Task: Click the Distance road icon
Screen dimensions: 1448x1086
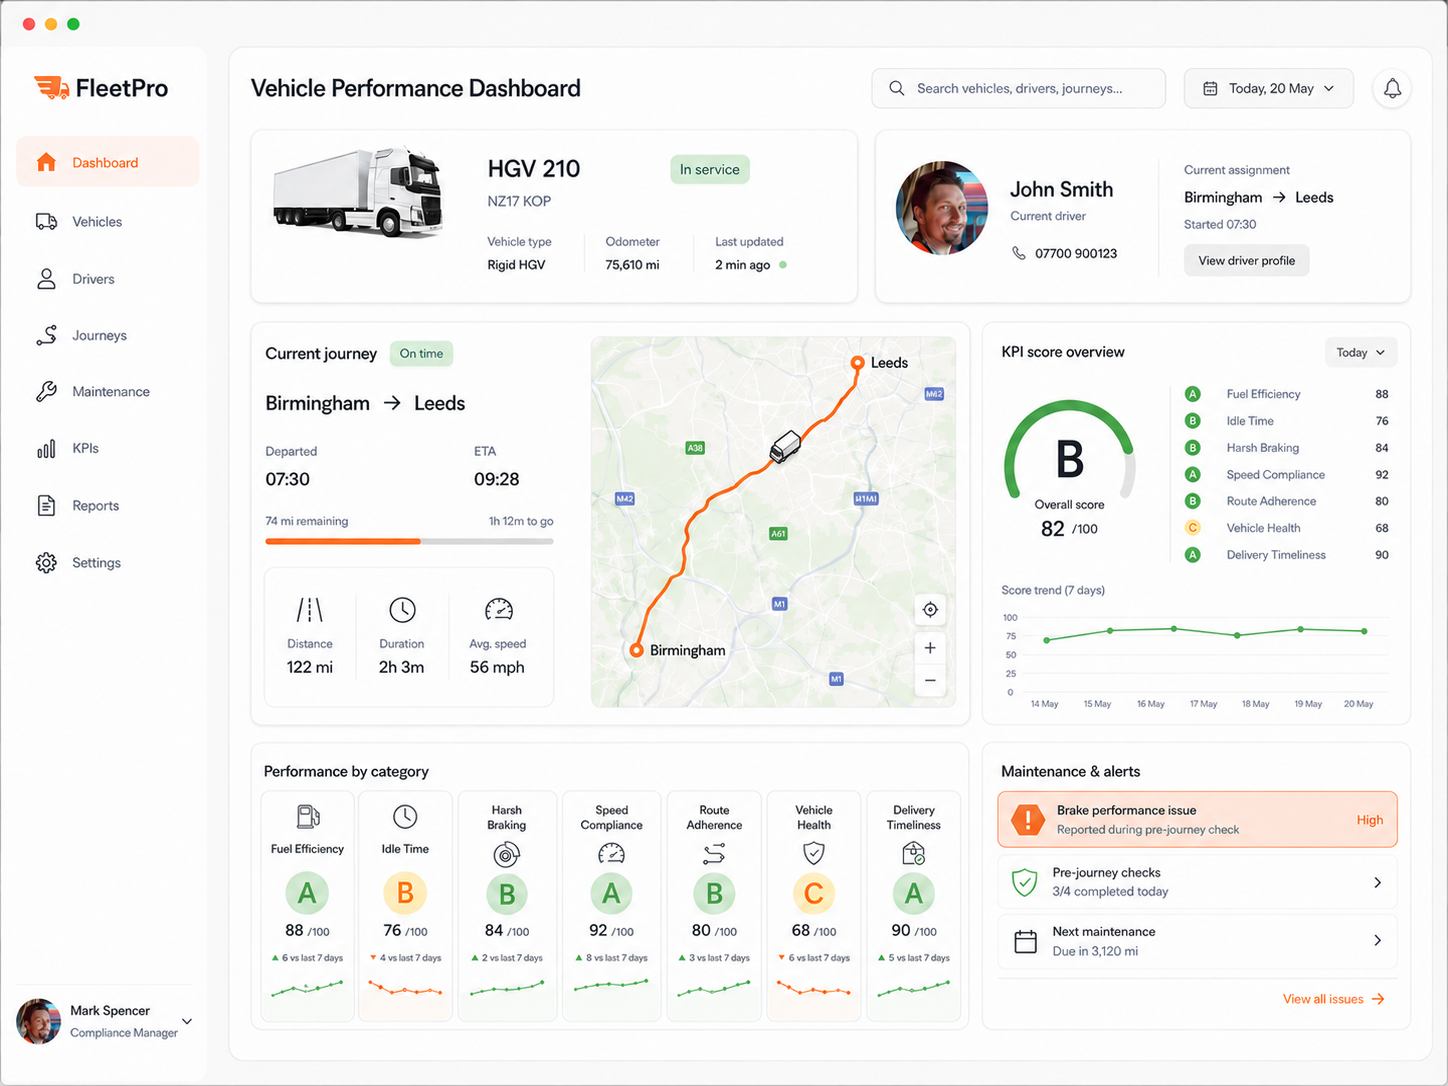Action: coord(309,609)
